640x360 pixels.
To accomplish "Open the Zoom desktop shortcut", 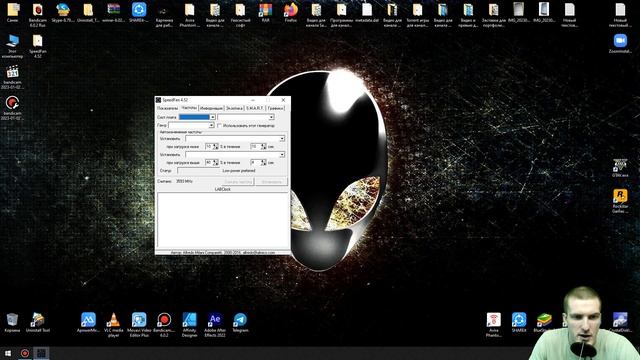I will 620,44.
